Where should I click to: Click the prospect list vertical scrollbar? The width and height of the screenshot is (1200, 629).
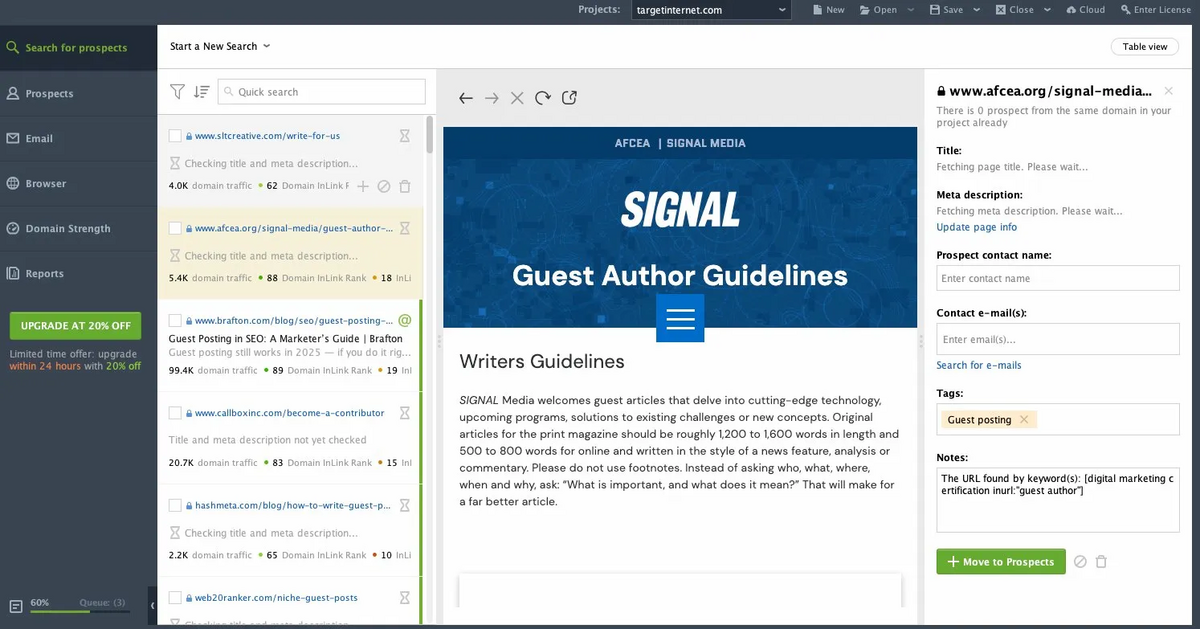431,135
